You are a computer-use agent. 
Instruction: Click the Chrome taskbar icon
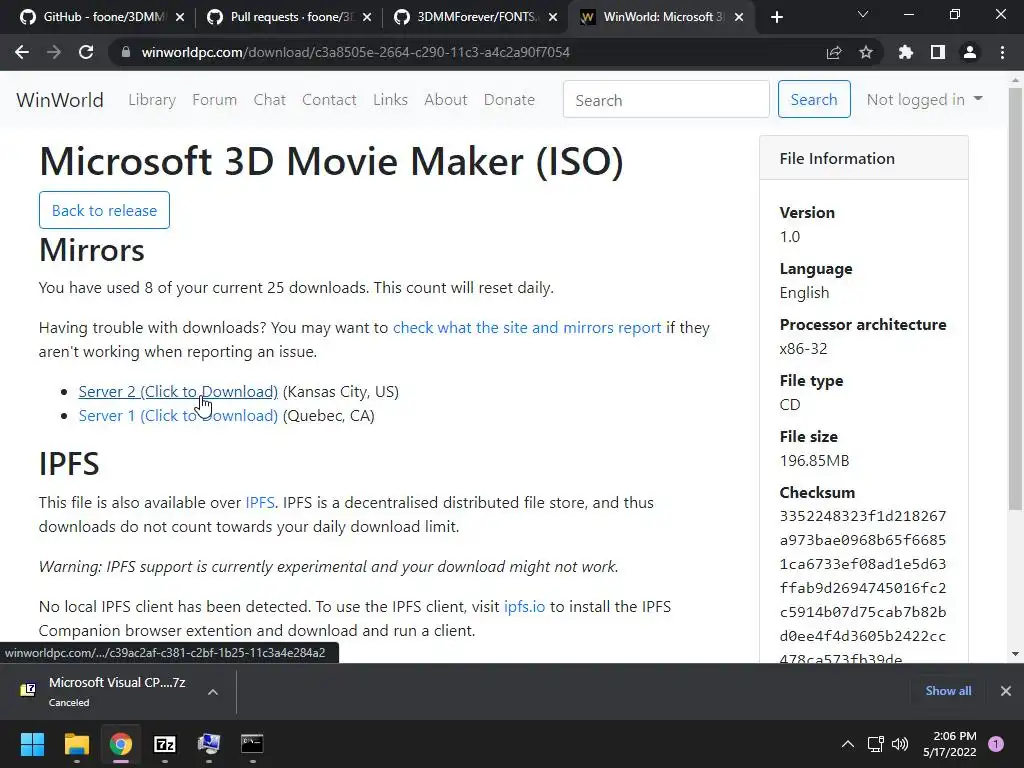(121, 744)
